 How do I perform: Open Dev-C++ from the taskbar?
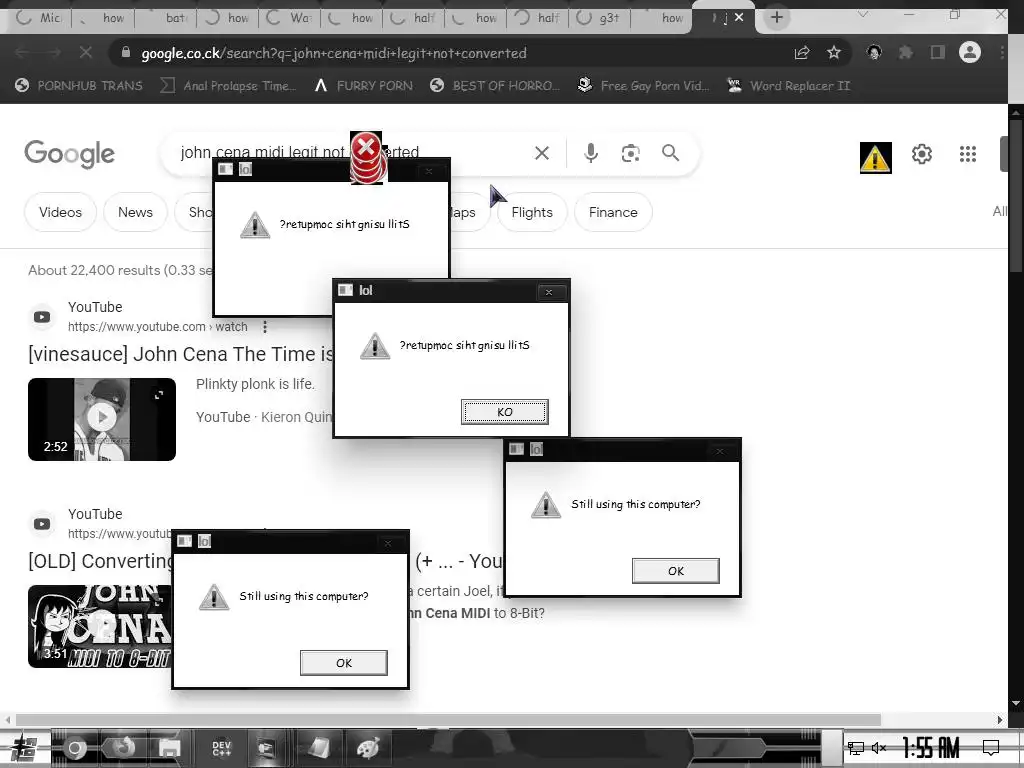click(221, 748)
